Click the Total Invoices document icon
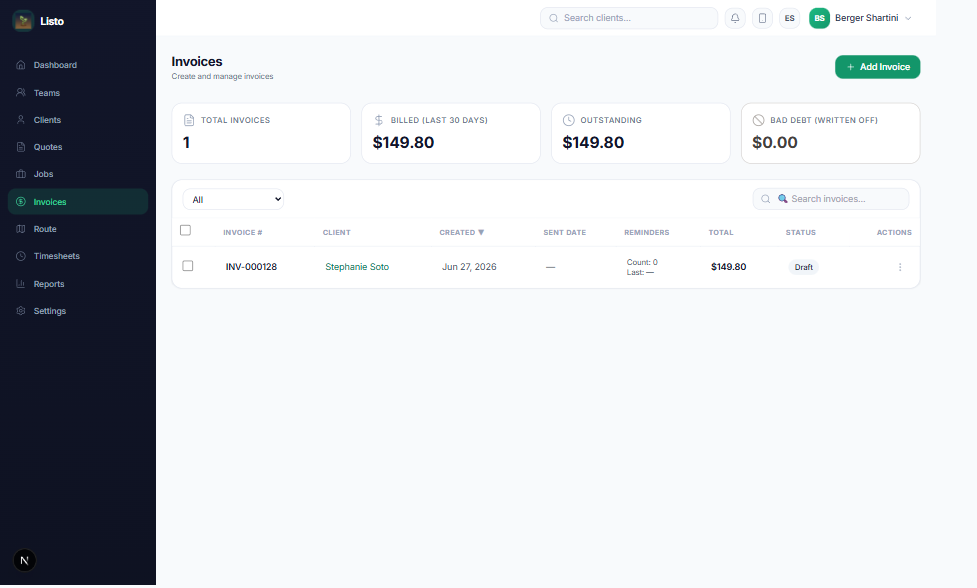977x588 pixels. tap(189, 120)
